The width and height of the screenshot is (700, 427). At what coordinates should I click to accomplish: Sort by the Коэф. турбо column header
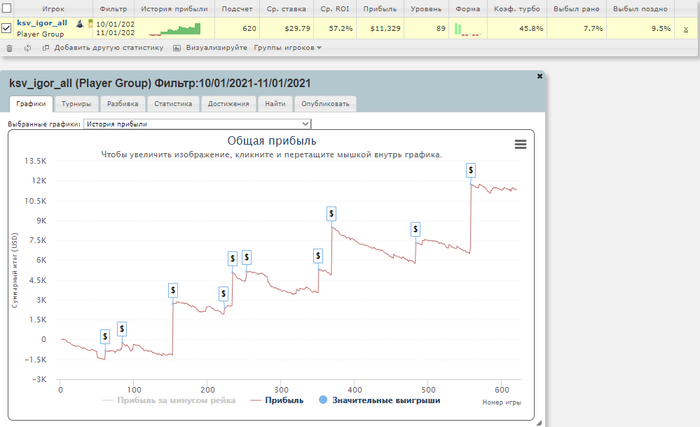517,8
